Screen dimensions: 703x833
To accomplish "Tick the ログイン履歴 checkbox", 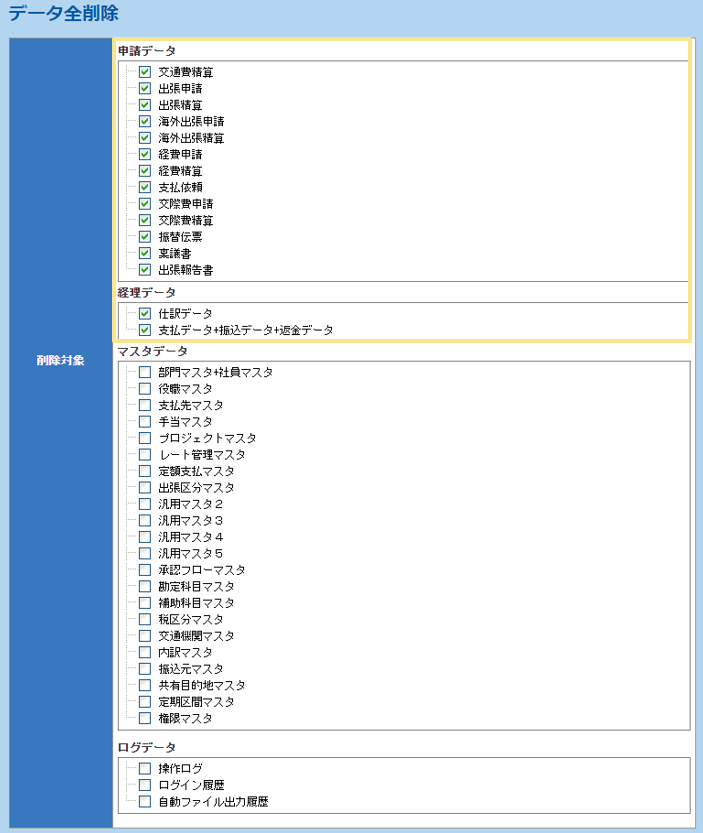I will 145,785.
